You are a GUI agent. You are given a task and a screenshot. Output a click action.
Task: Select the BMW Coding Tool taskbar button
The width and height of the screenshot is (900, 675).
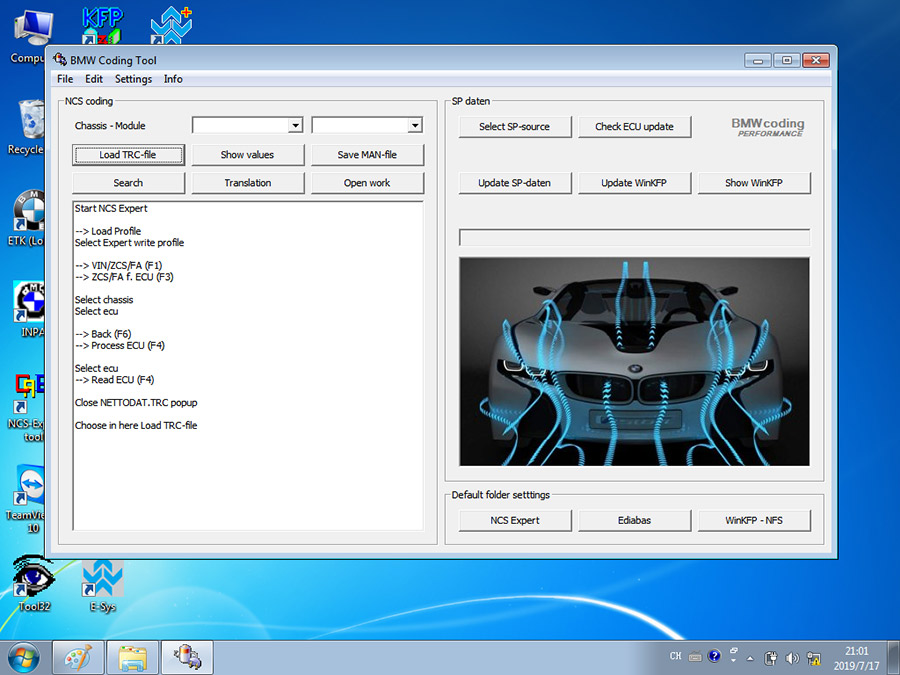[187, 658]
